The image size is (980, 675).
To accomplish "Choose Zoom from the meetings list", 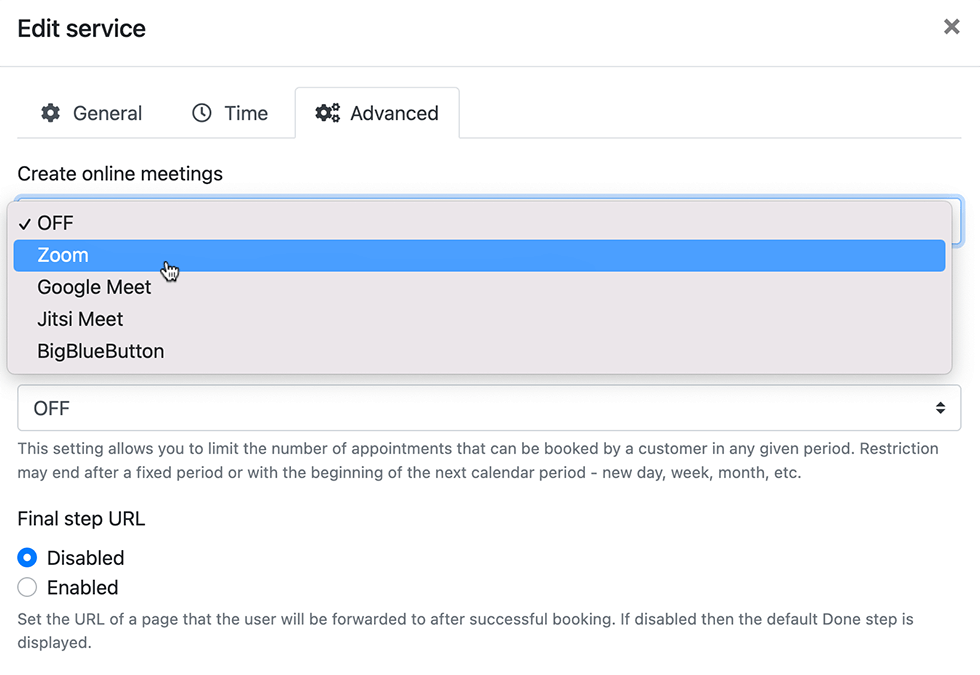I will tap(63, 255).
